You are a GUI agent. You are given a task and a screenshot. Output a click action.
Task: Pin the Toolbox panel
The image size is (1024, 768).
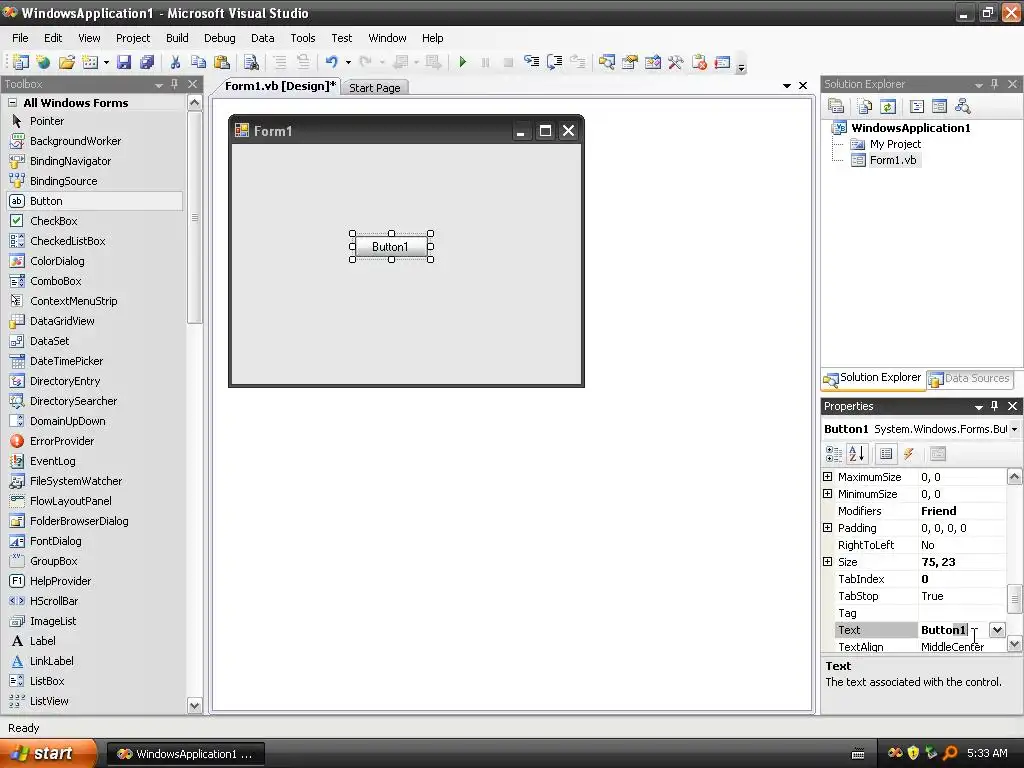click(174, 84)
